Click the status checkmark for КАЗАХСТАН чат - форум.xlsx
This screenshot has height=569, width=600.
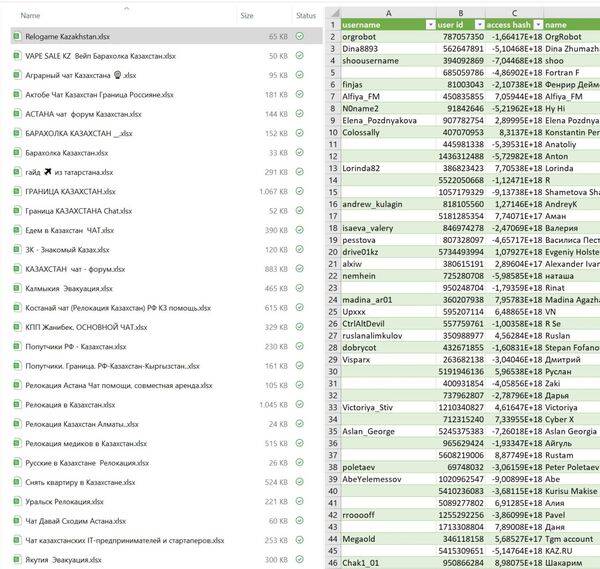pyautogui.click(x=300, y=269)
